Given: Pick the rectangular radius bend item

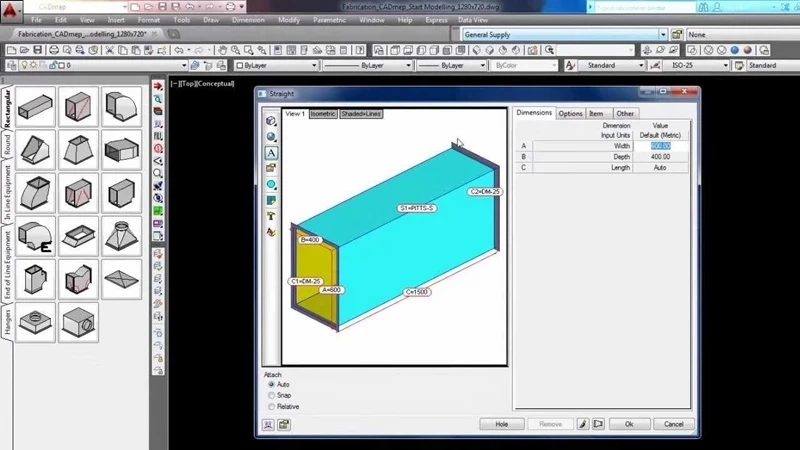Looking at the screenshot, I should click(x=121, y=107).
